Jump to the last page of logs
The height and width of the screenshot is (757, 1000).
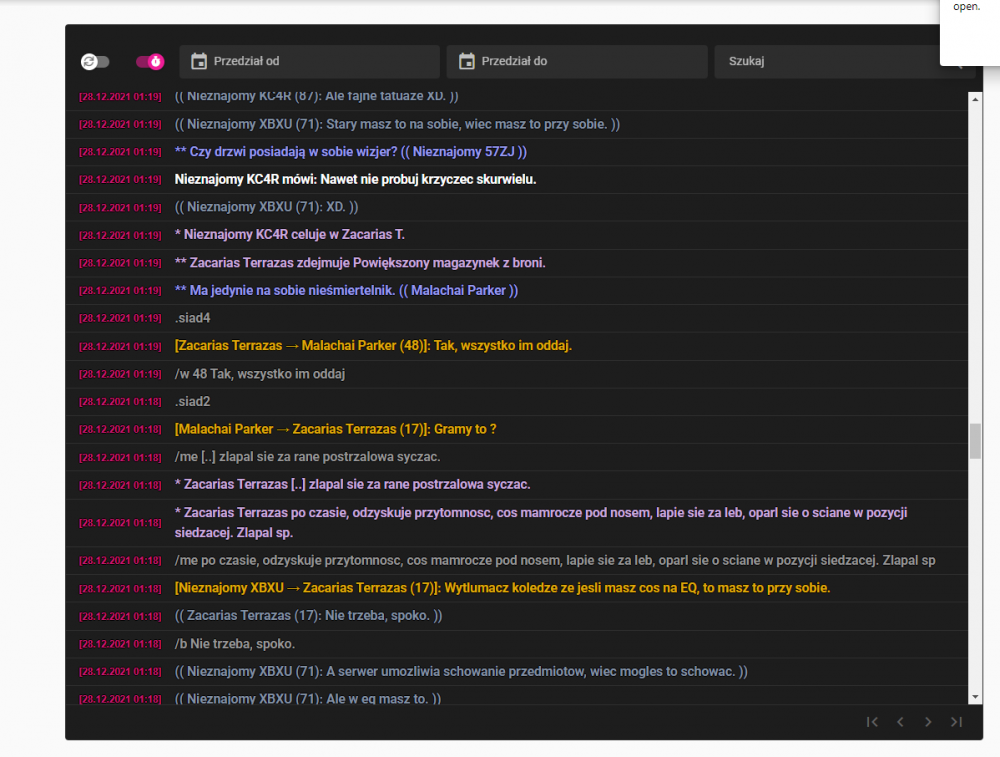point(956,722)
